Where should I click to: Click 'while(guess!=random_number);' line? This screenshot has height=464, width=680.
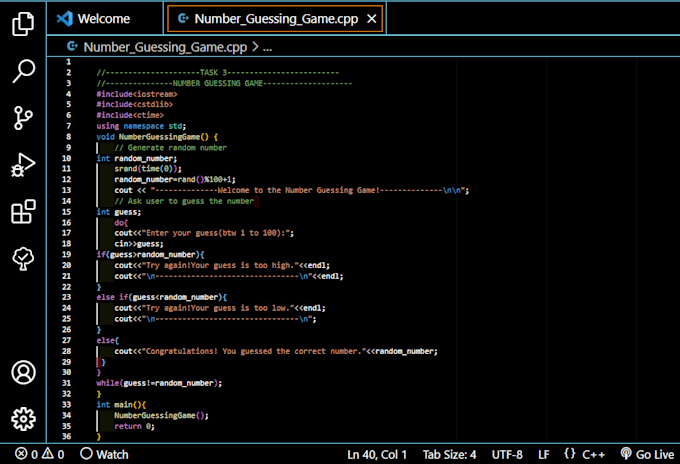pos(159,383)
